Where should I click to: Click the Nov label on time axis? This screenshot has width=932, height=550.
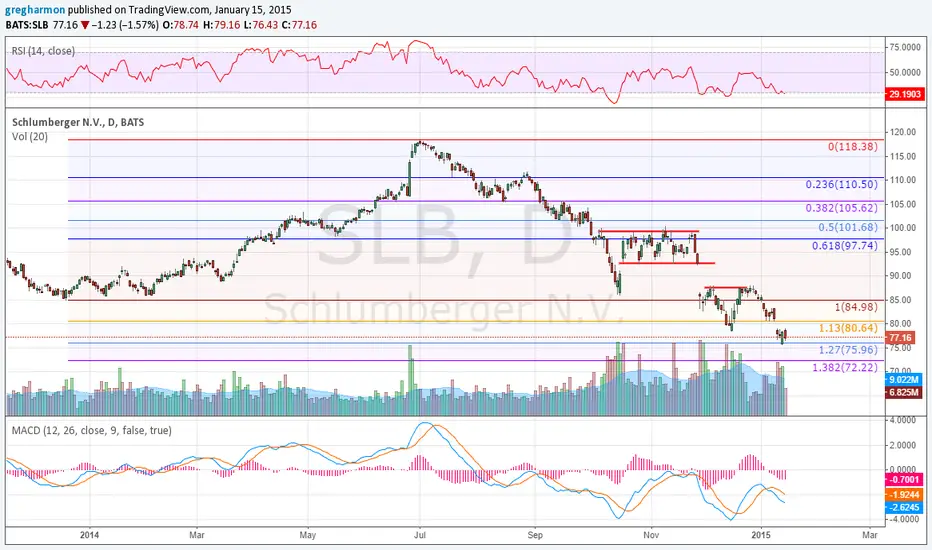(x=651, y=535)
